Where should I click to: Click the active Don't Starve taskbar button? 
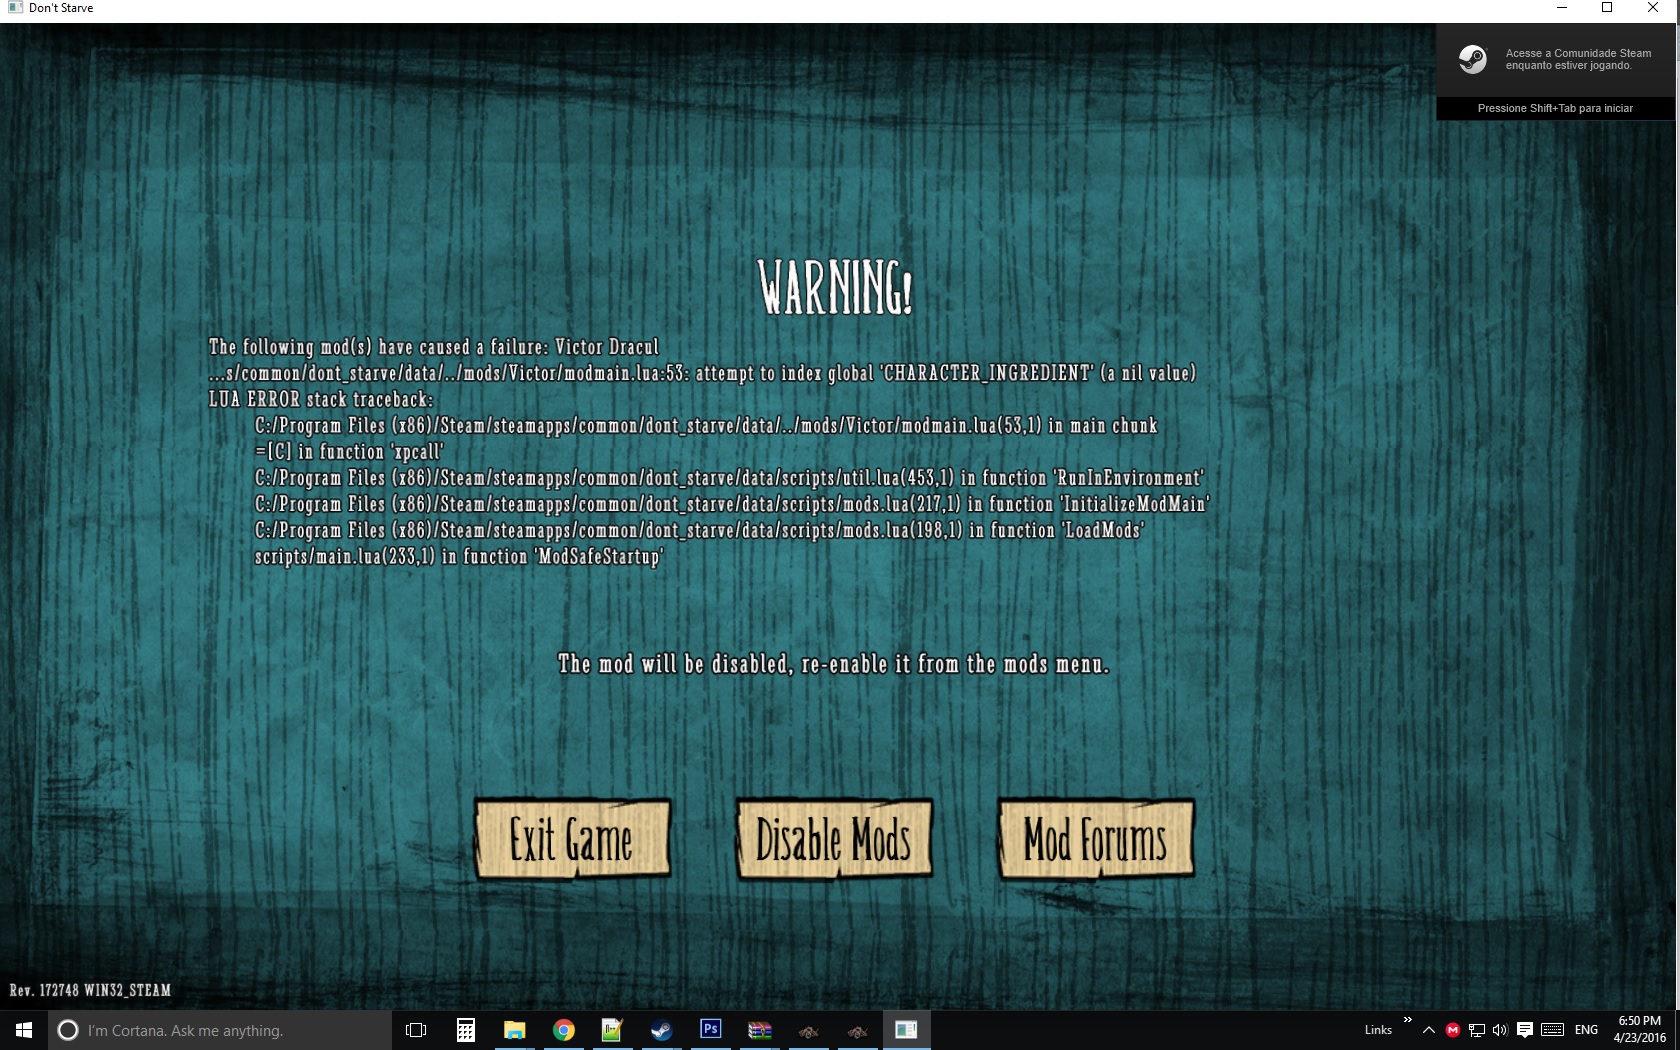906,1030
